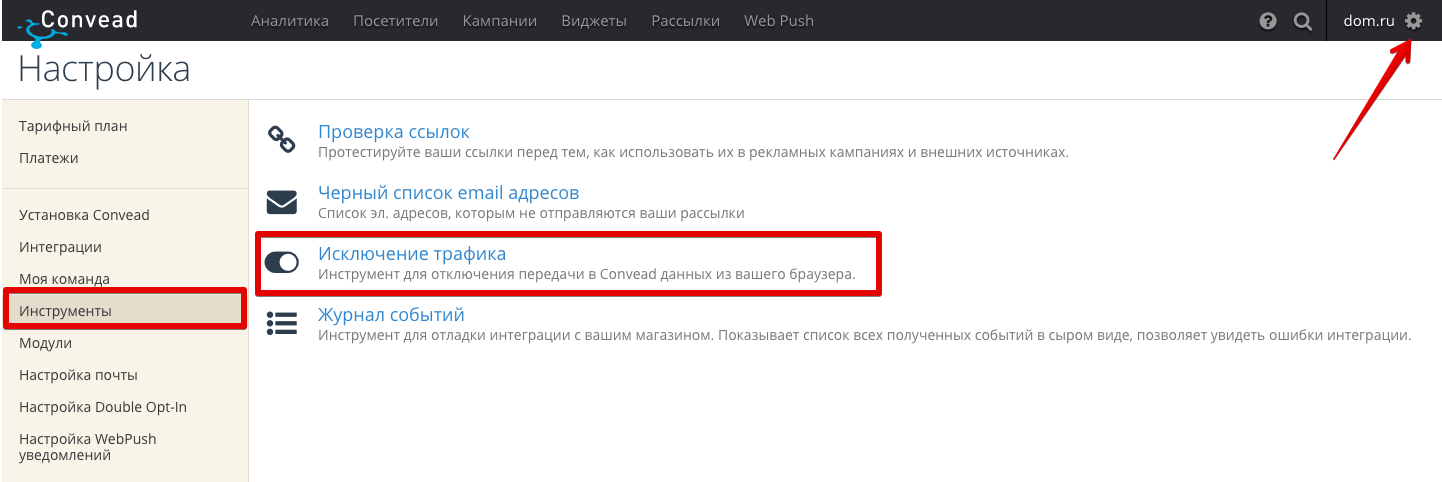Select the Web Push menu item

pyautogui.click(x=779, y=21)
